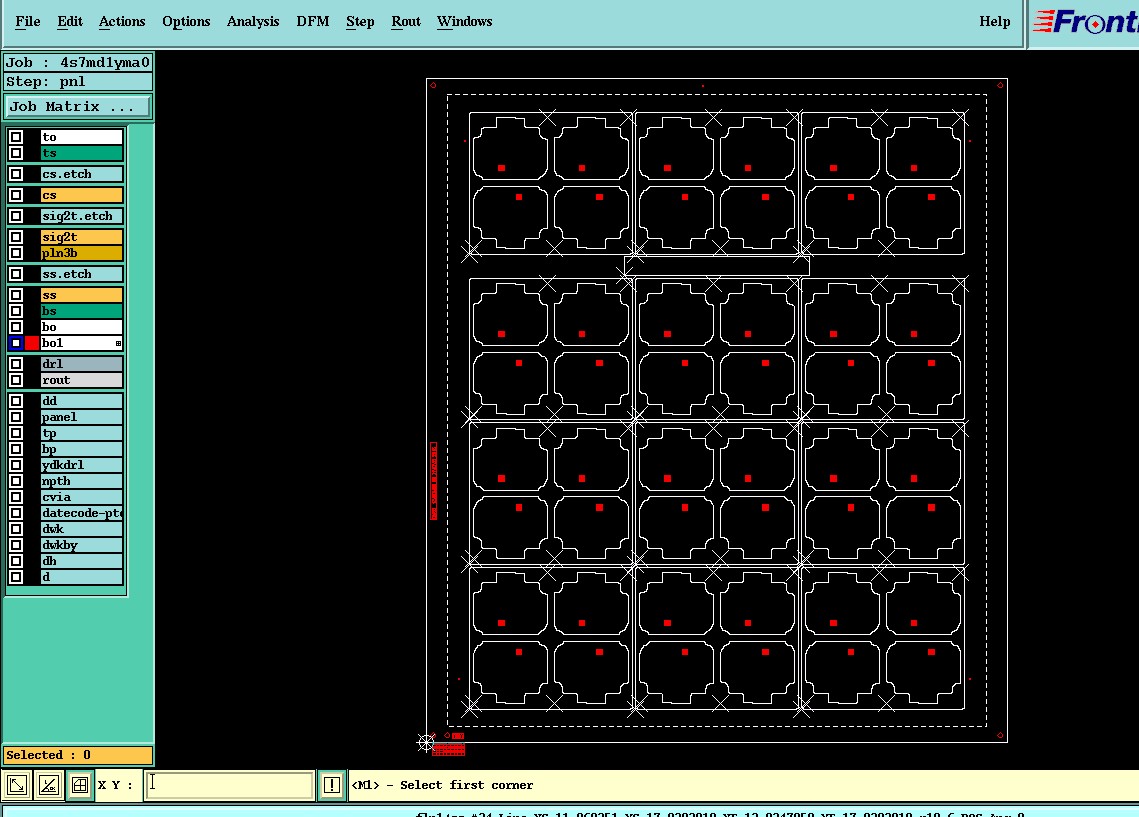1139x817 pixels.
Task: Select layer name cvia
Action: pos(81,497)
